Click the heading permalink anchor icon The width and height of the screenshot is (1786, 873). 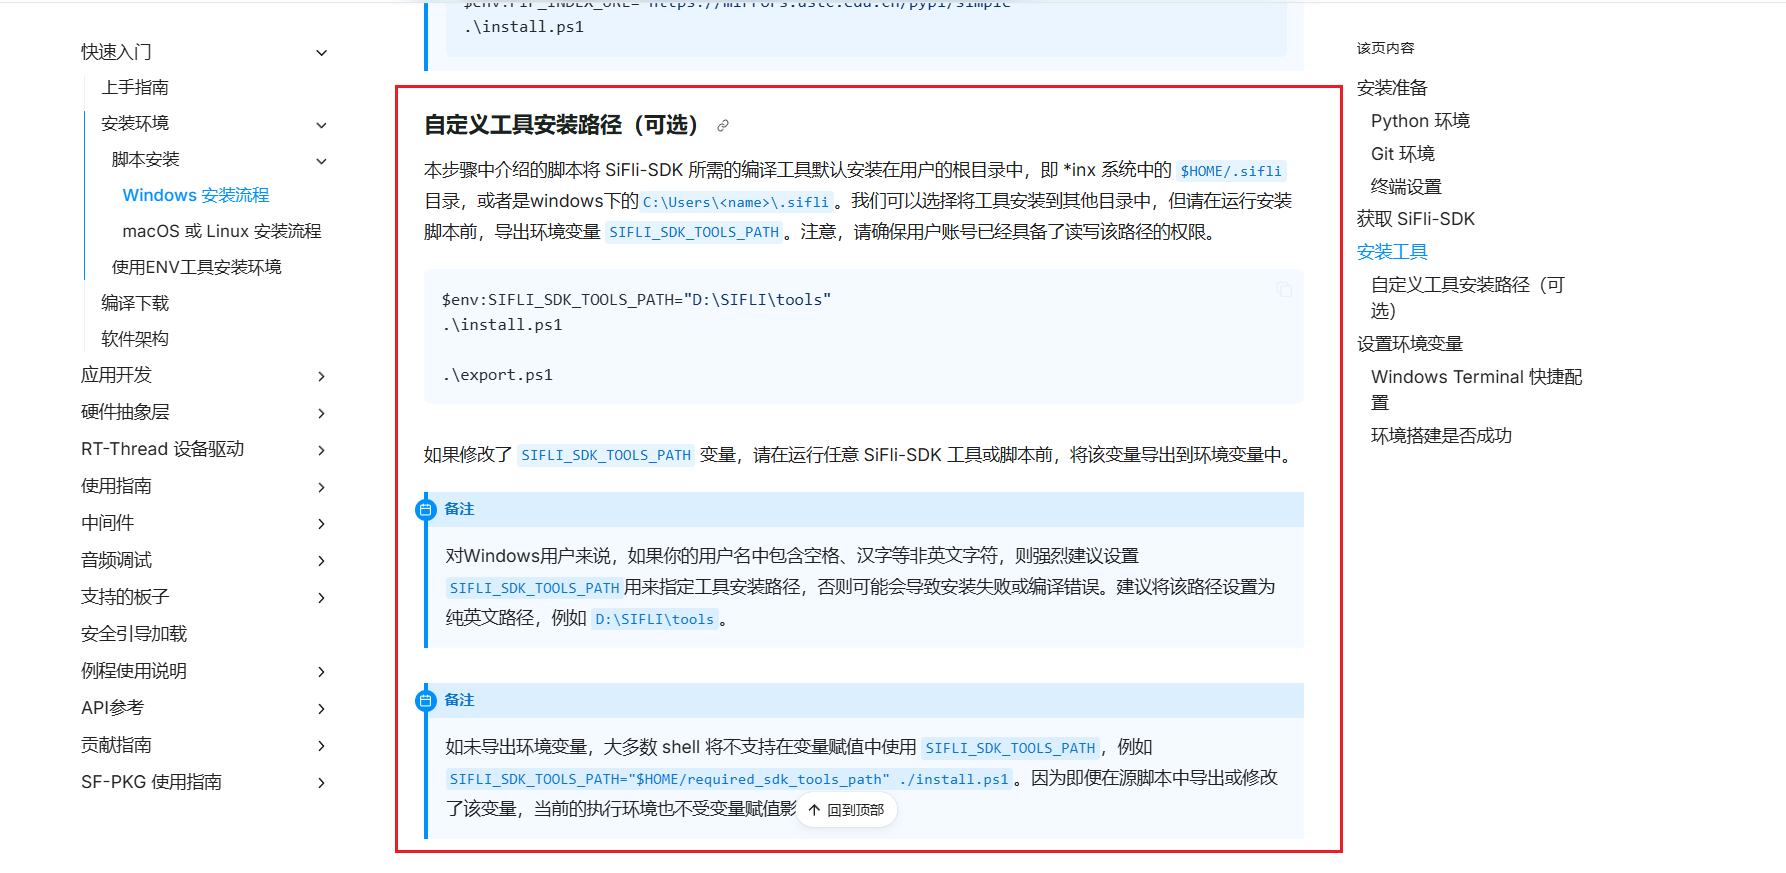point(723,126)
